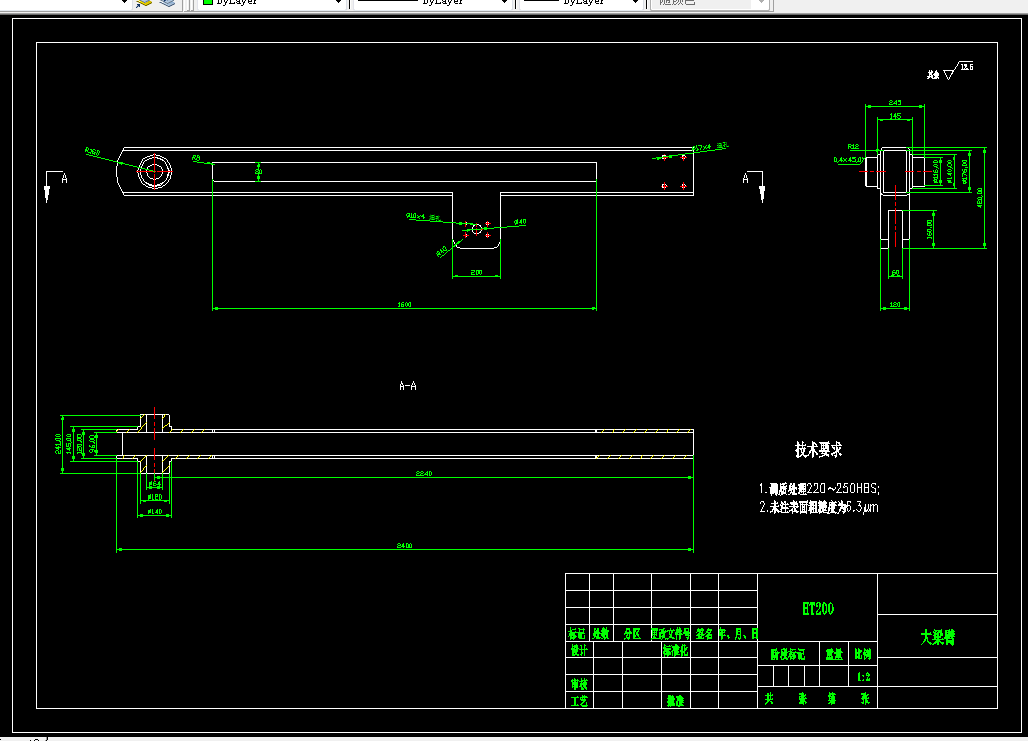Select the 标记 title block cell
The image size is (1028, 741).
[x=576, y=634]
